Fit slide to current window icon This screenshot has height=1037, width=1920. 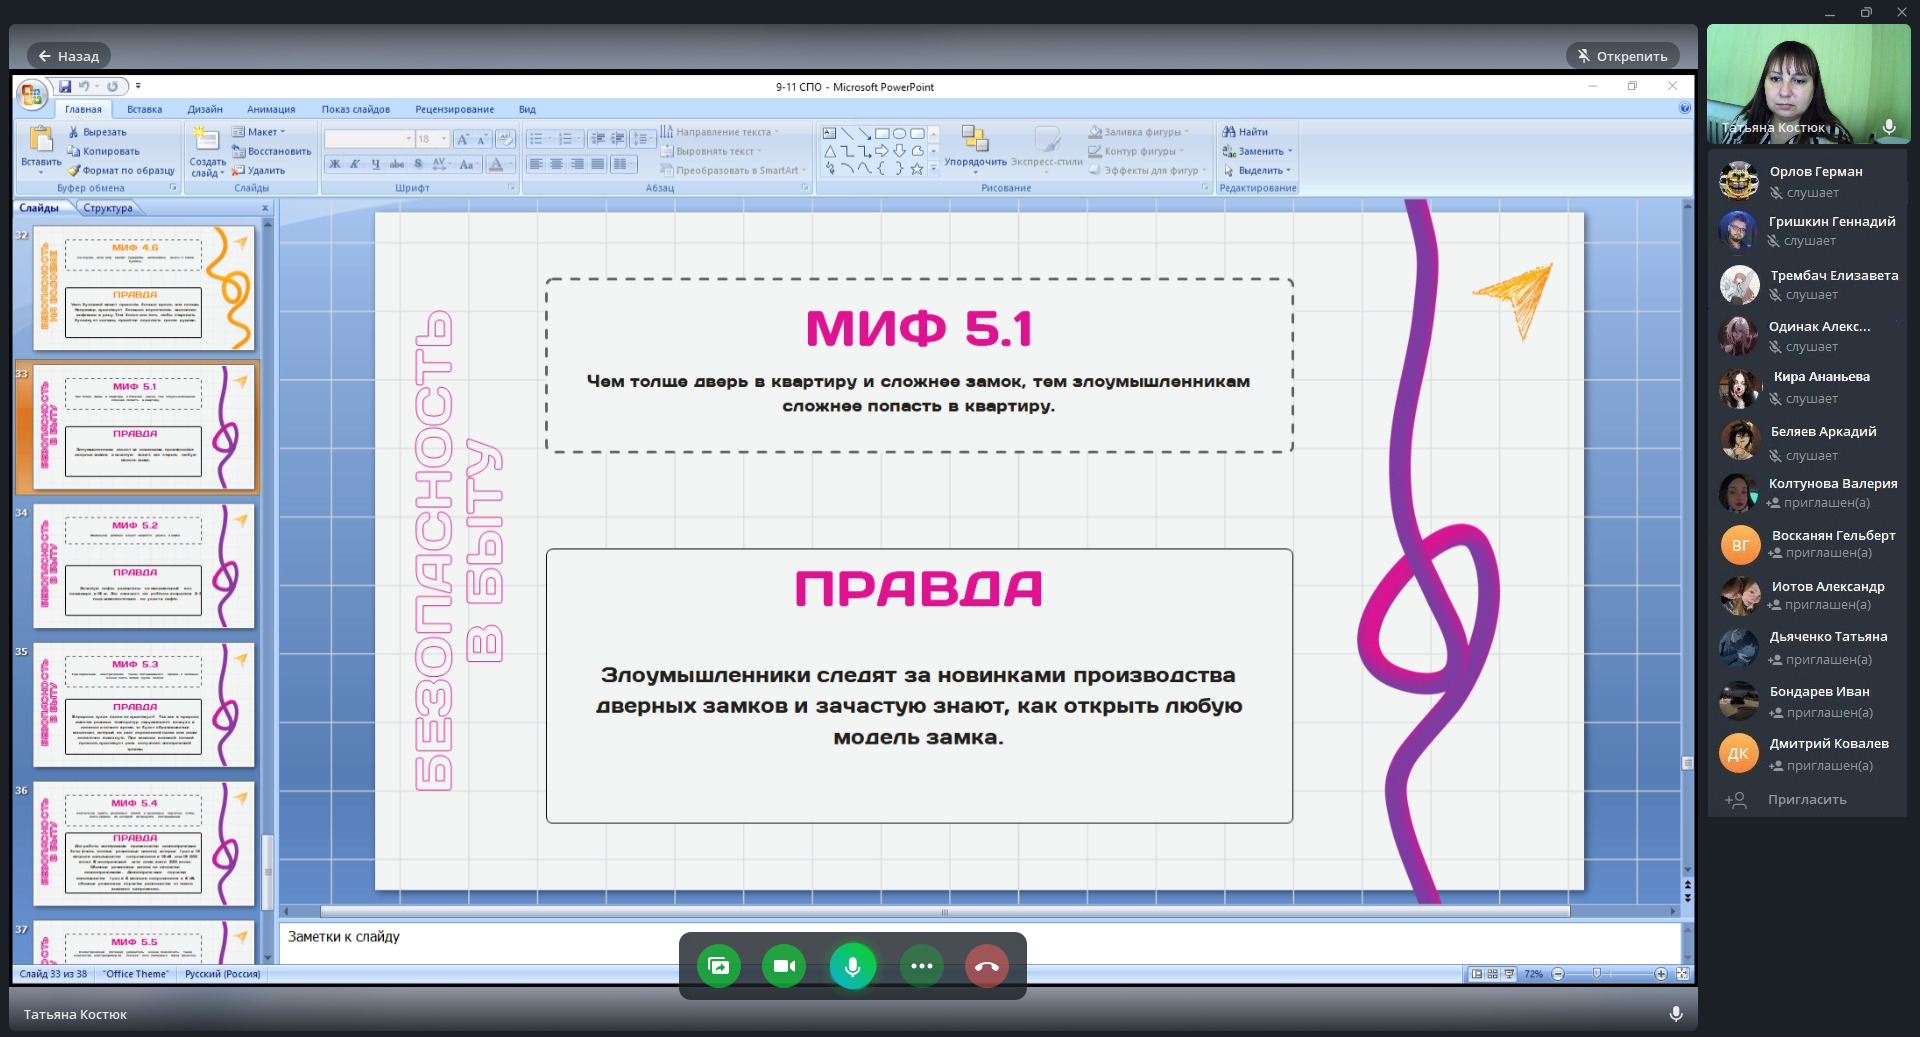point(1683,974)
